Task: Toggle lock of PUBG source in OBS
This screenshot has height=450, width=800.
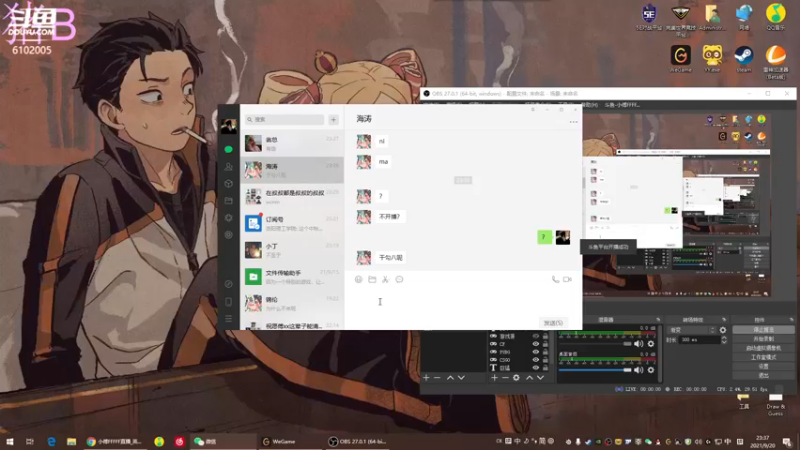Action: coord(545,352)
